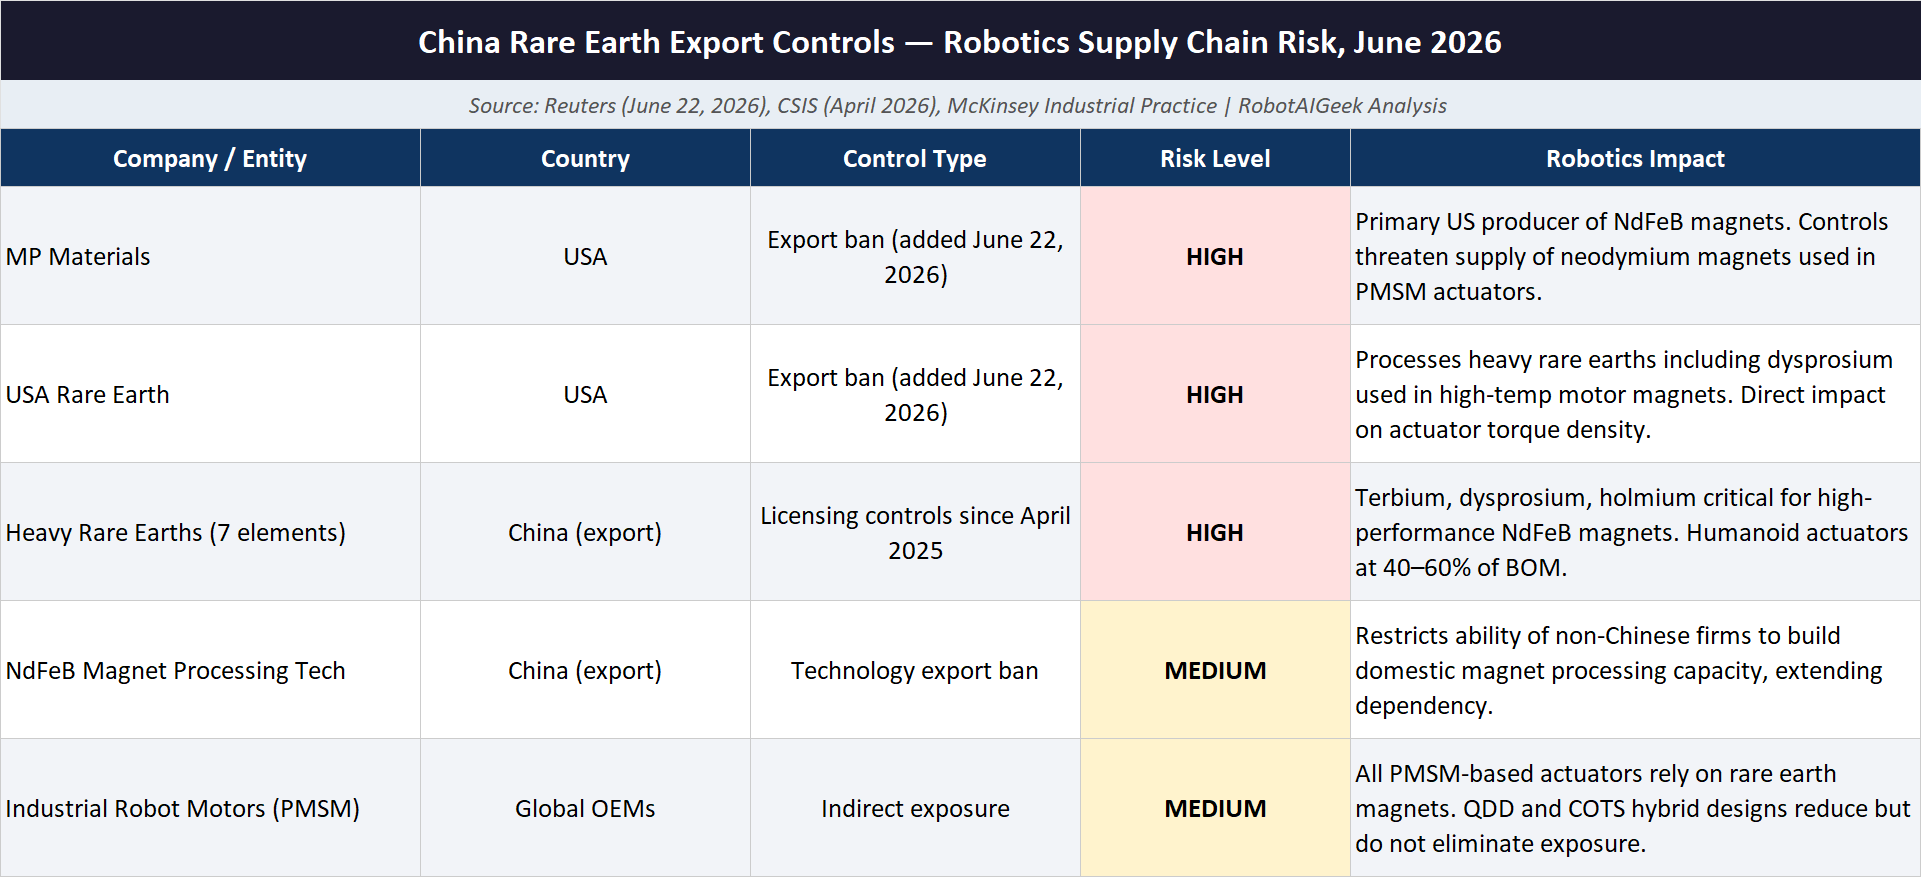Select the Risk Level column header
The image size is (1921, 877).
(x=1215, y=158)
